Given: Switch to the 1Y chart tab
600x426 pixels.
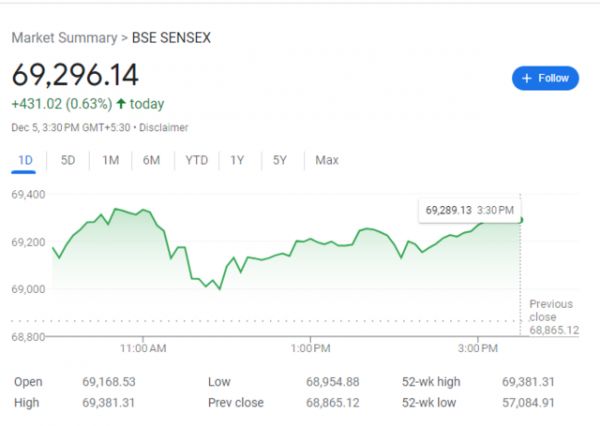Looking at the screenshot, I should (237, 160).
